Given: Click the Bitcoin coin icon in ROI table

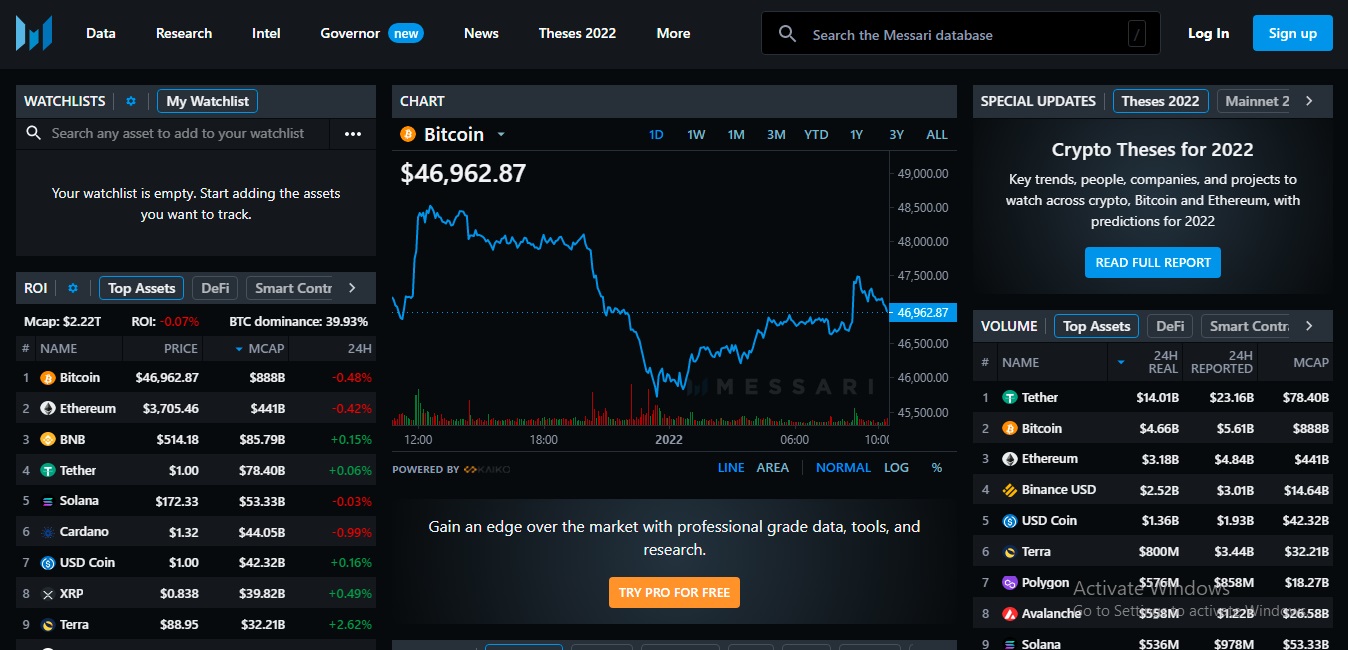Looking at the screenshot, I should coord(47,378).
